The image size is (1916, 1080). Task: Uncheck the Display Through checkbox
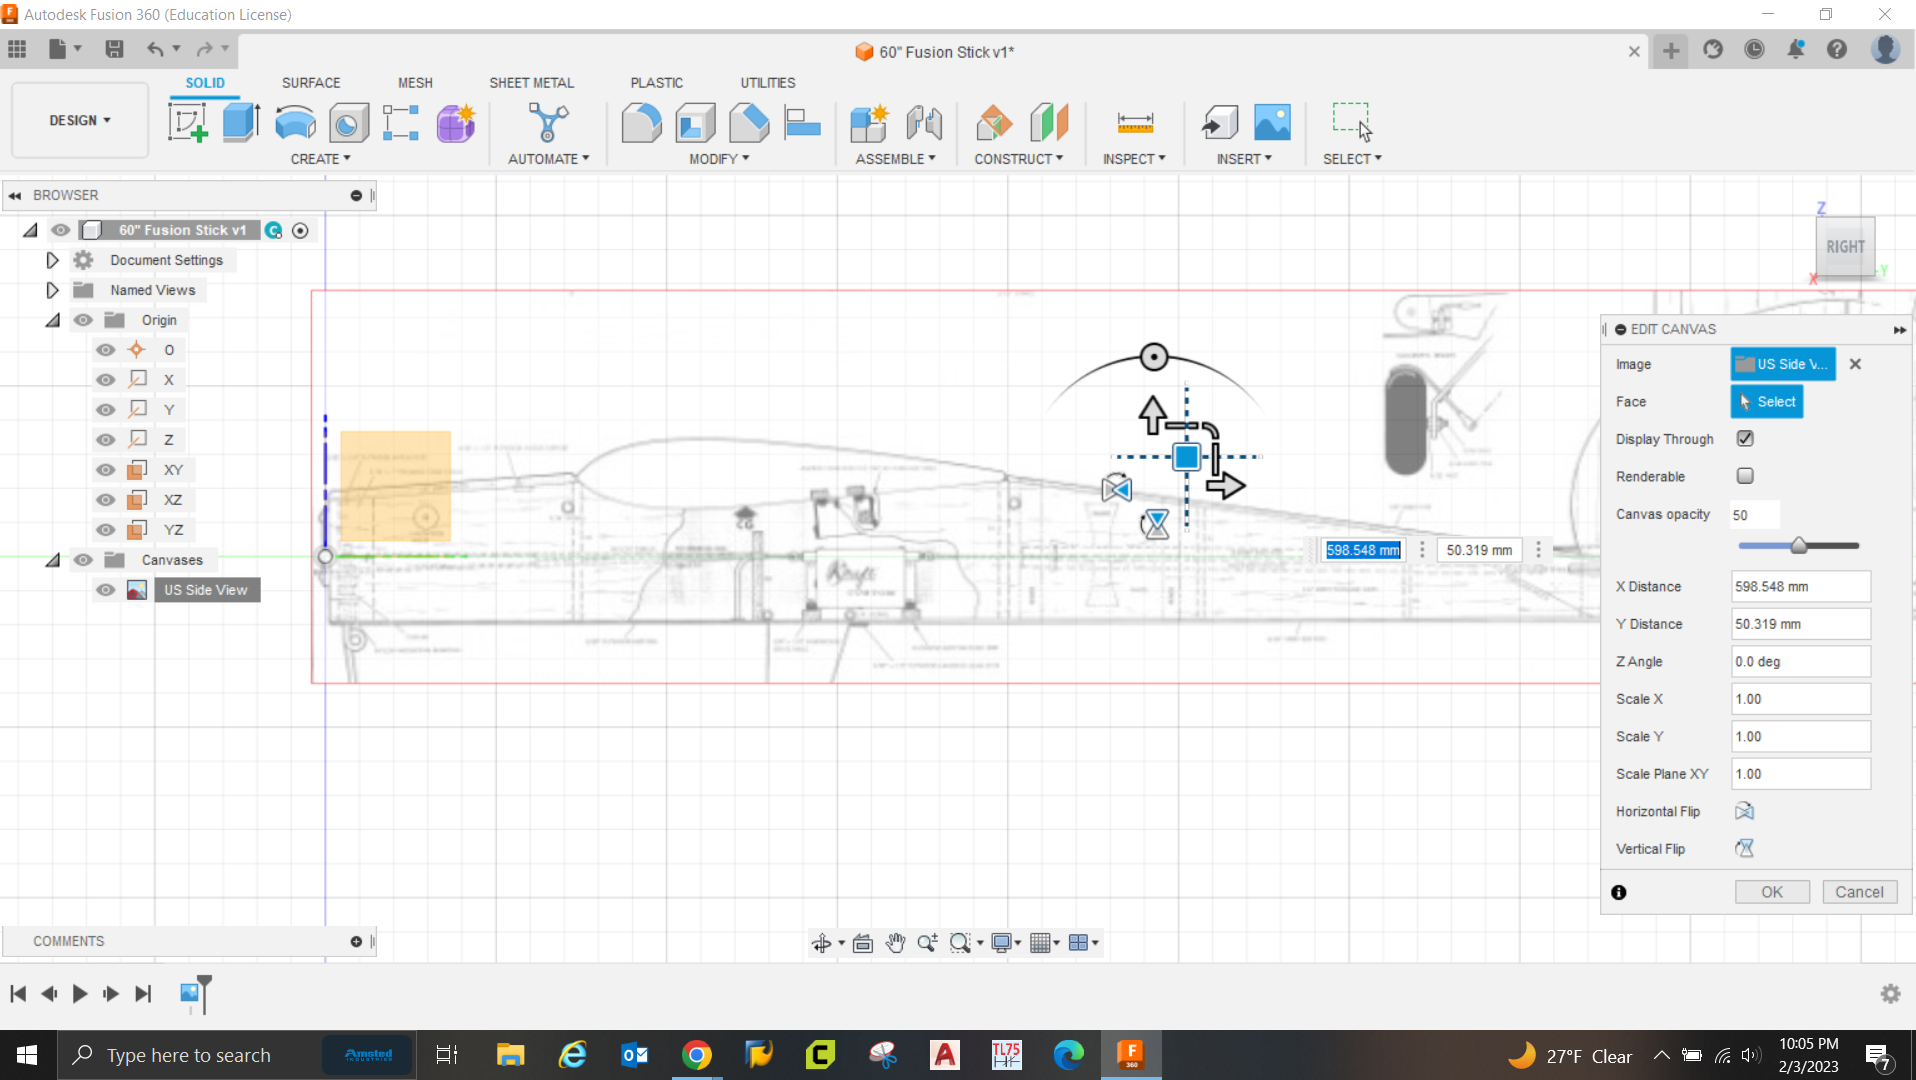click(1745, 439)
